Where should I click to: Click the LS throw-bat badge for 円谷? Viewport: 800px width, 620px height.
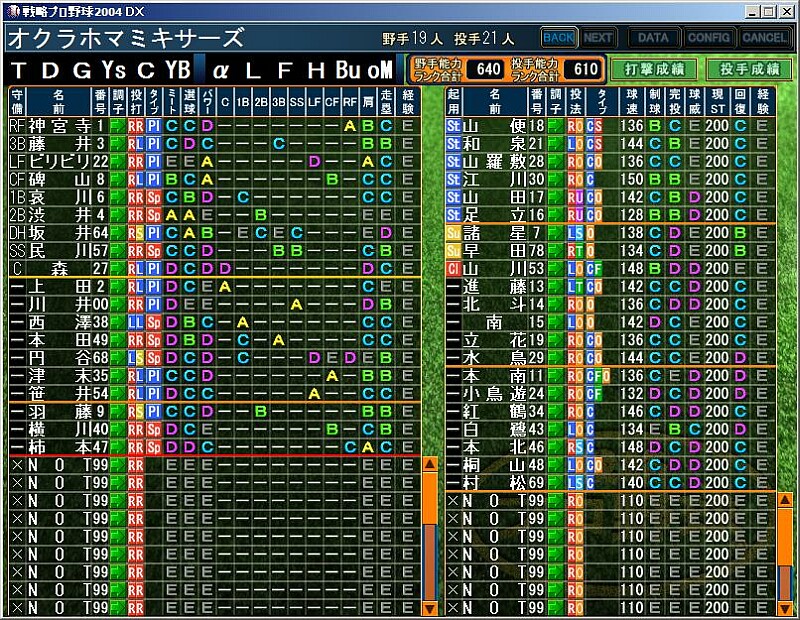tap(136, 358)
